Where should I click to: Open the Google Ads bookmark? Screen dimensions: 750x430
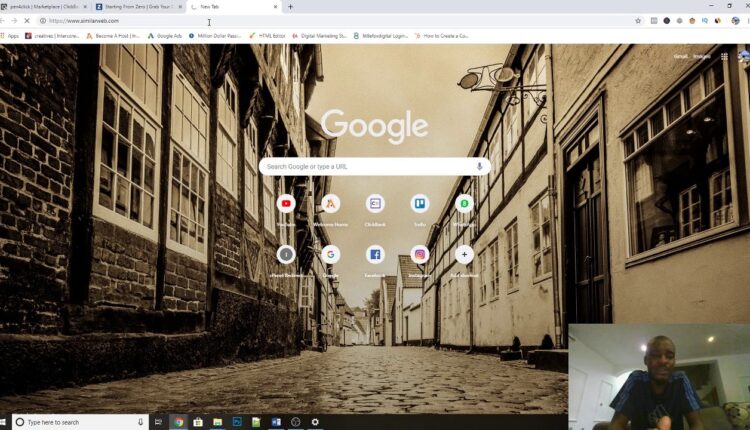coord(165,35)
